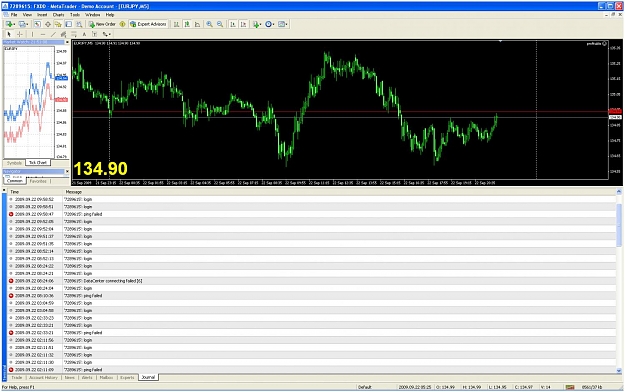
Task: Toggle the Expert Advisors button
Action: click(148, 24)
